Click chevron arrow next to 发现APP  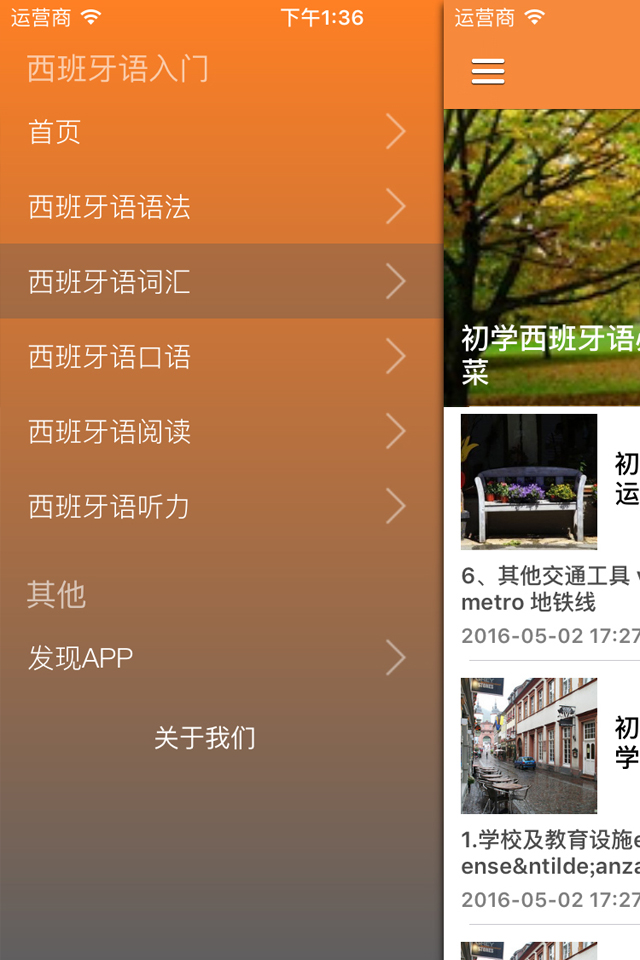coord(396,658)
